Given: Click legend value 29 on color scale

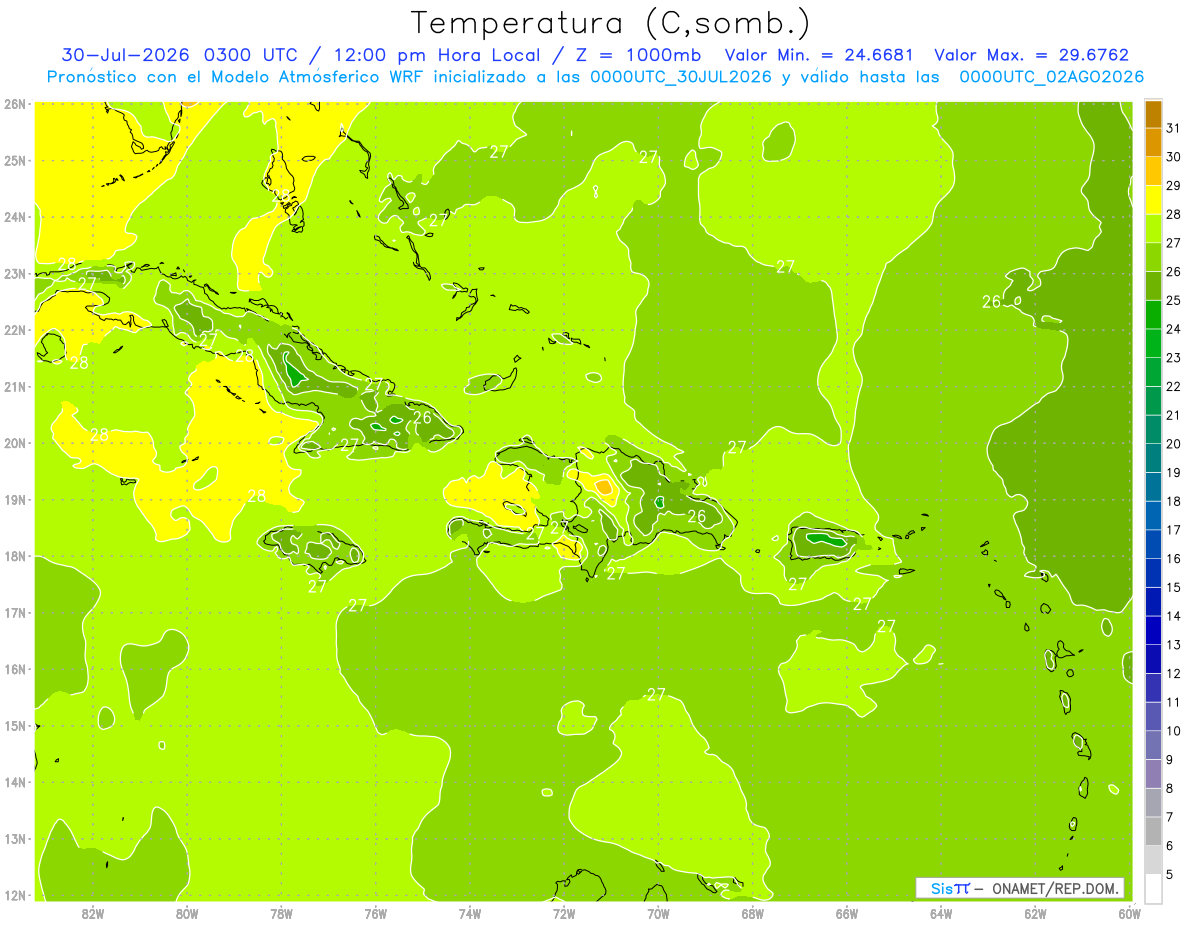Looking at the screenshot, I should [1174, 185].
